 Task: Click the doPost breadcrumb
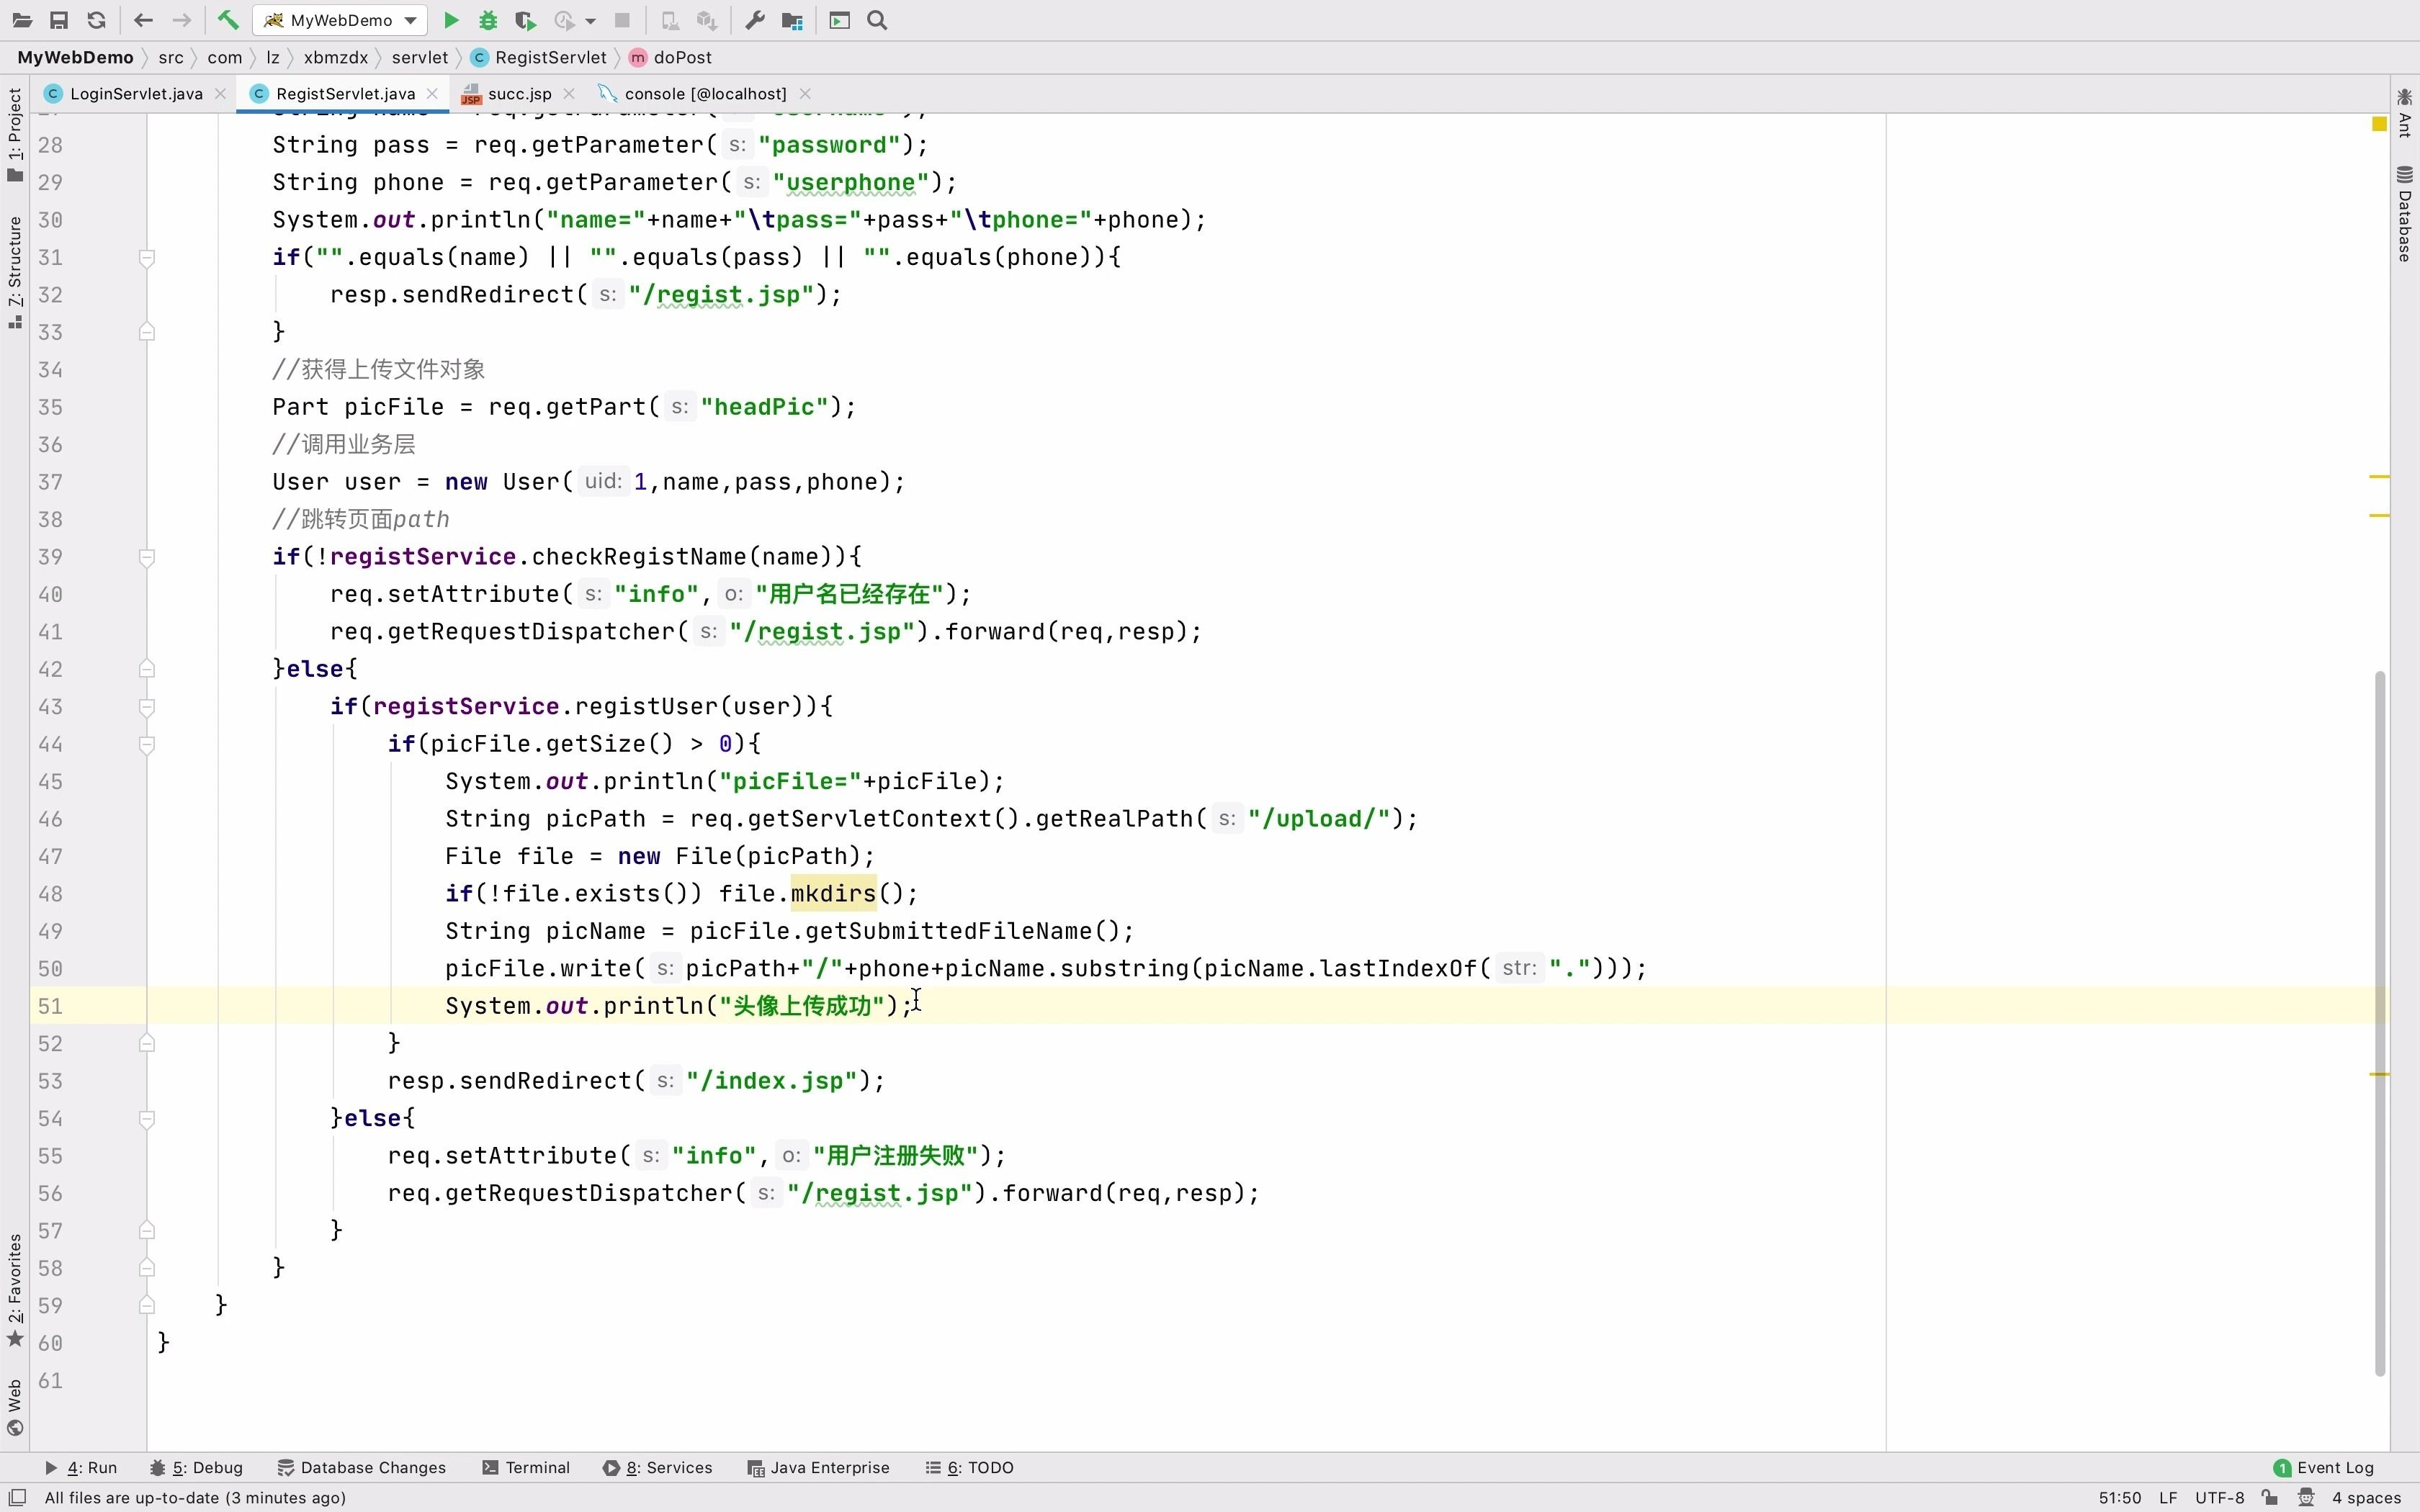pyautogui.click(x=671, y=57)
